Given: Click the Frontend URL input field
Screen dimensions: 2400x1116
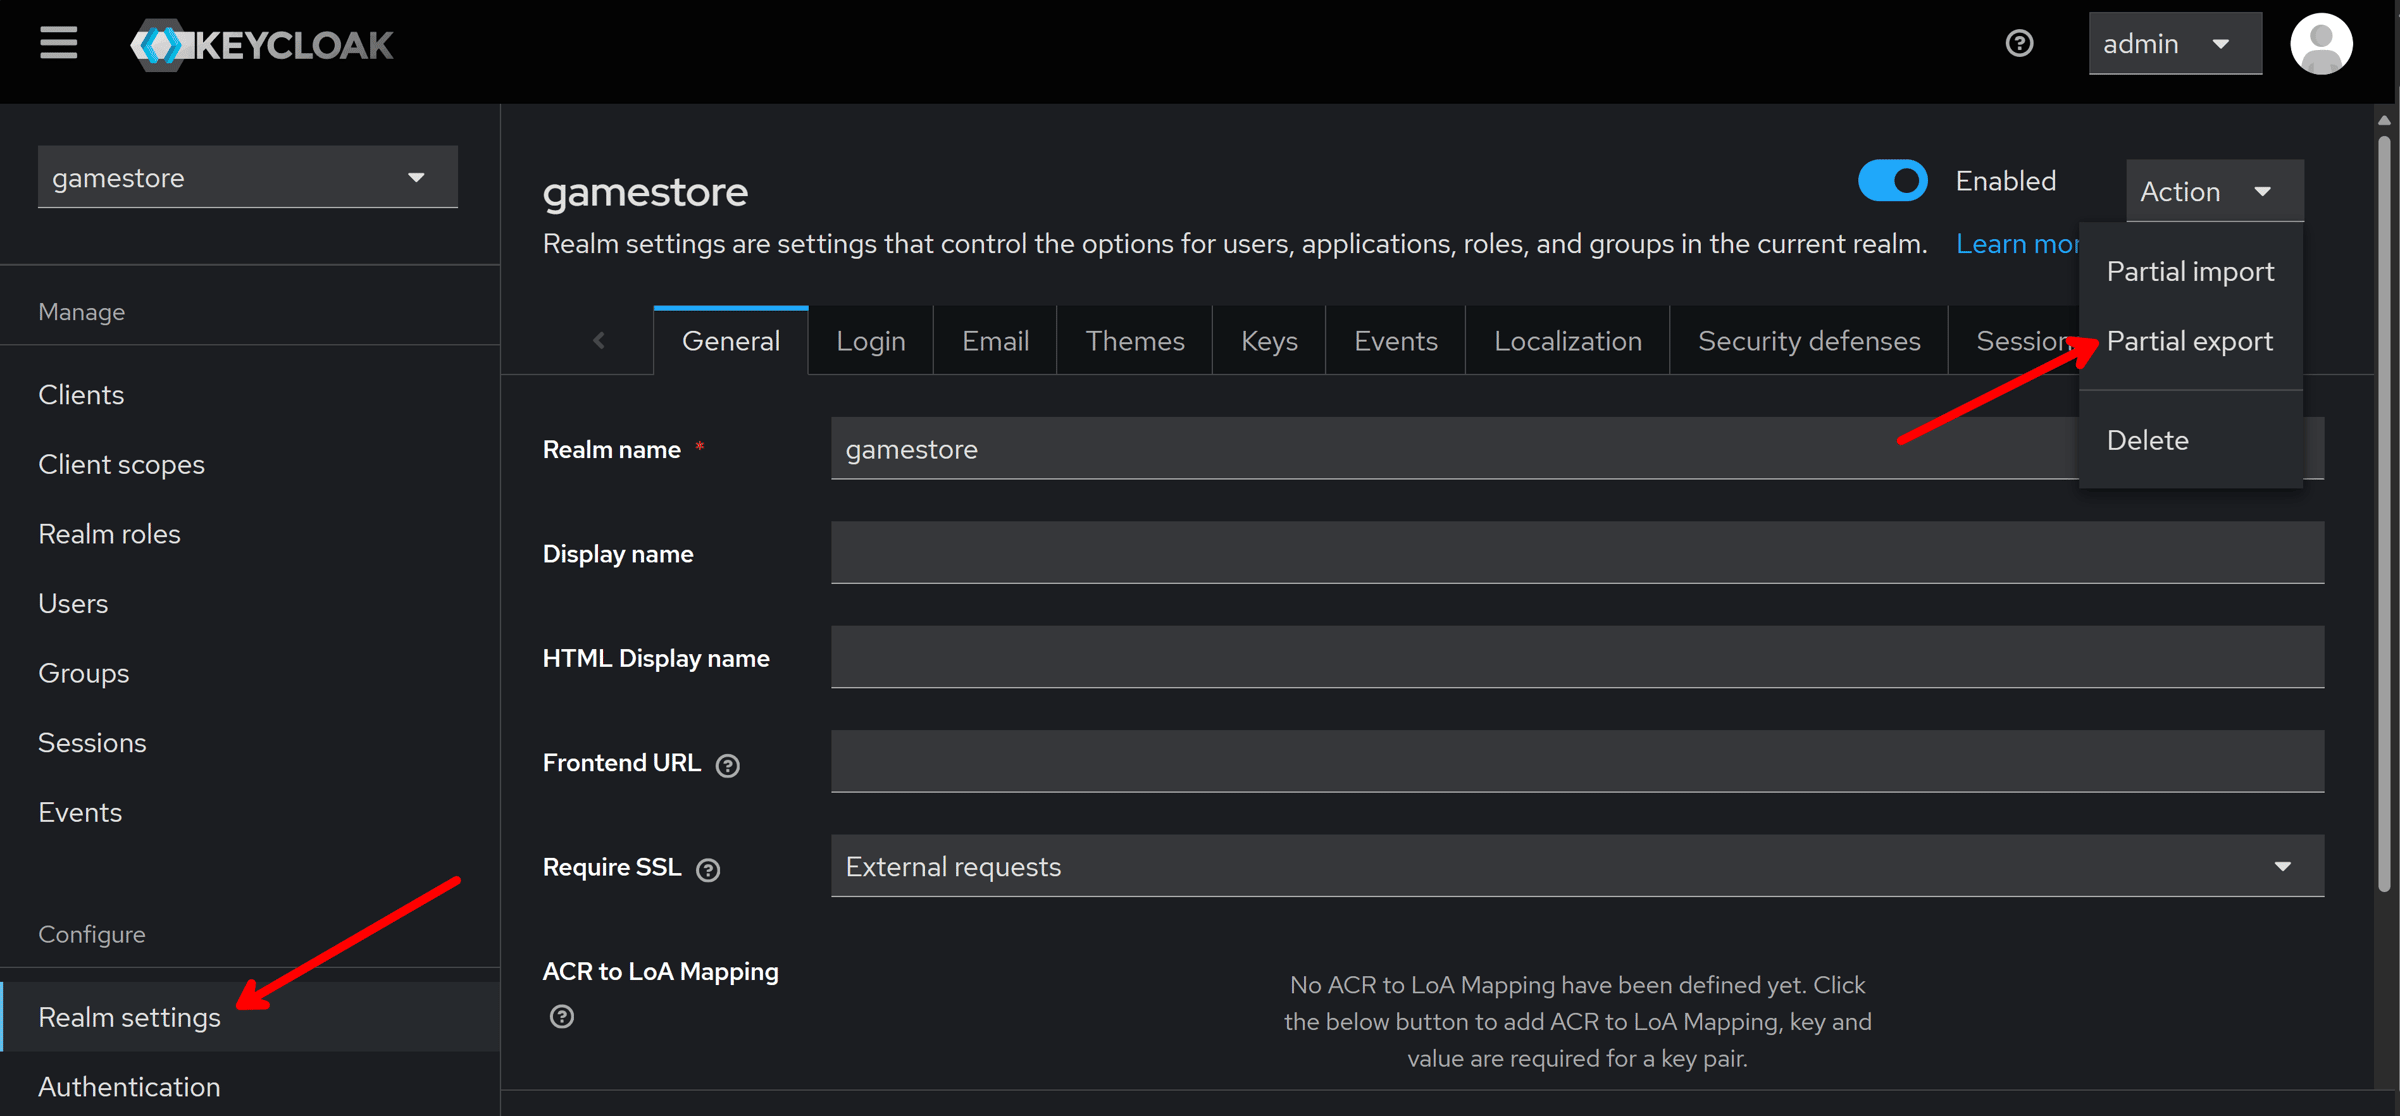Looking at the screenshot, I should tap(1577, 762).
